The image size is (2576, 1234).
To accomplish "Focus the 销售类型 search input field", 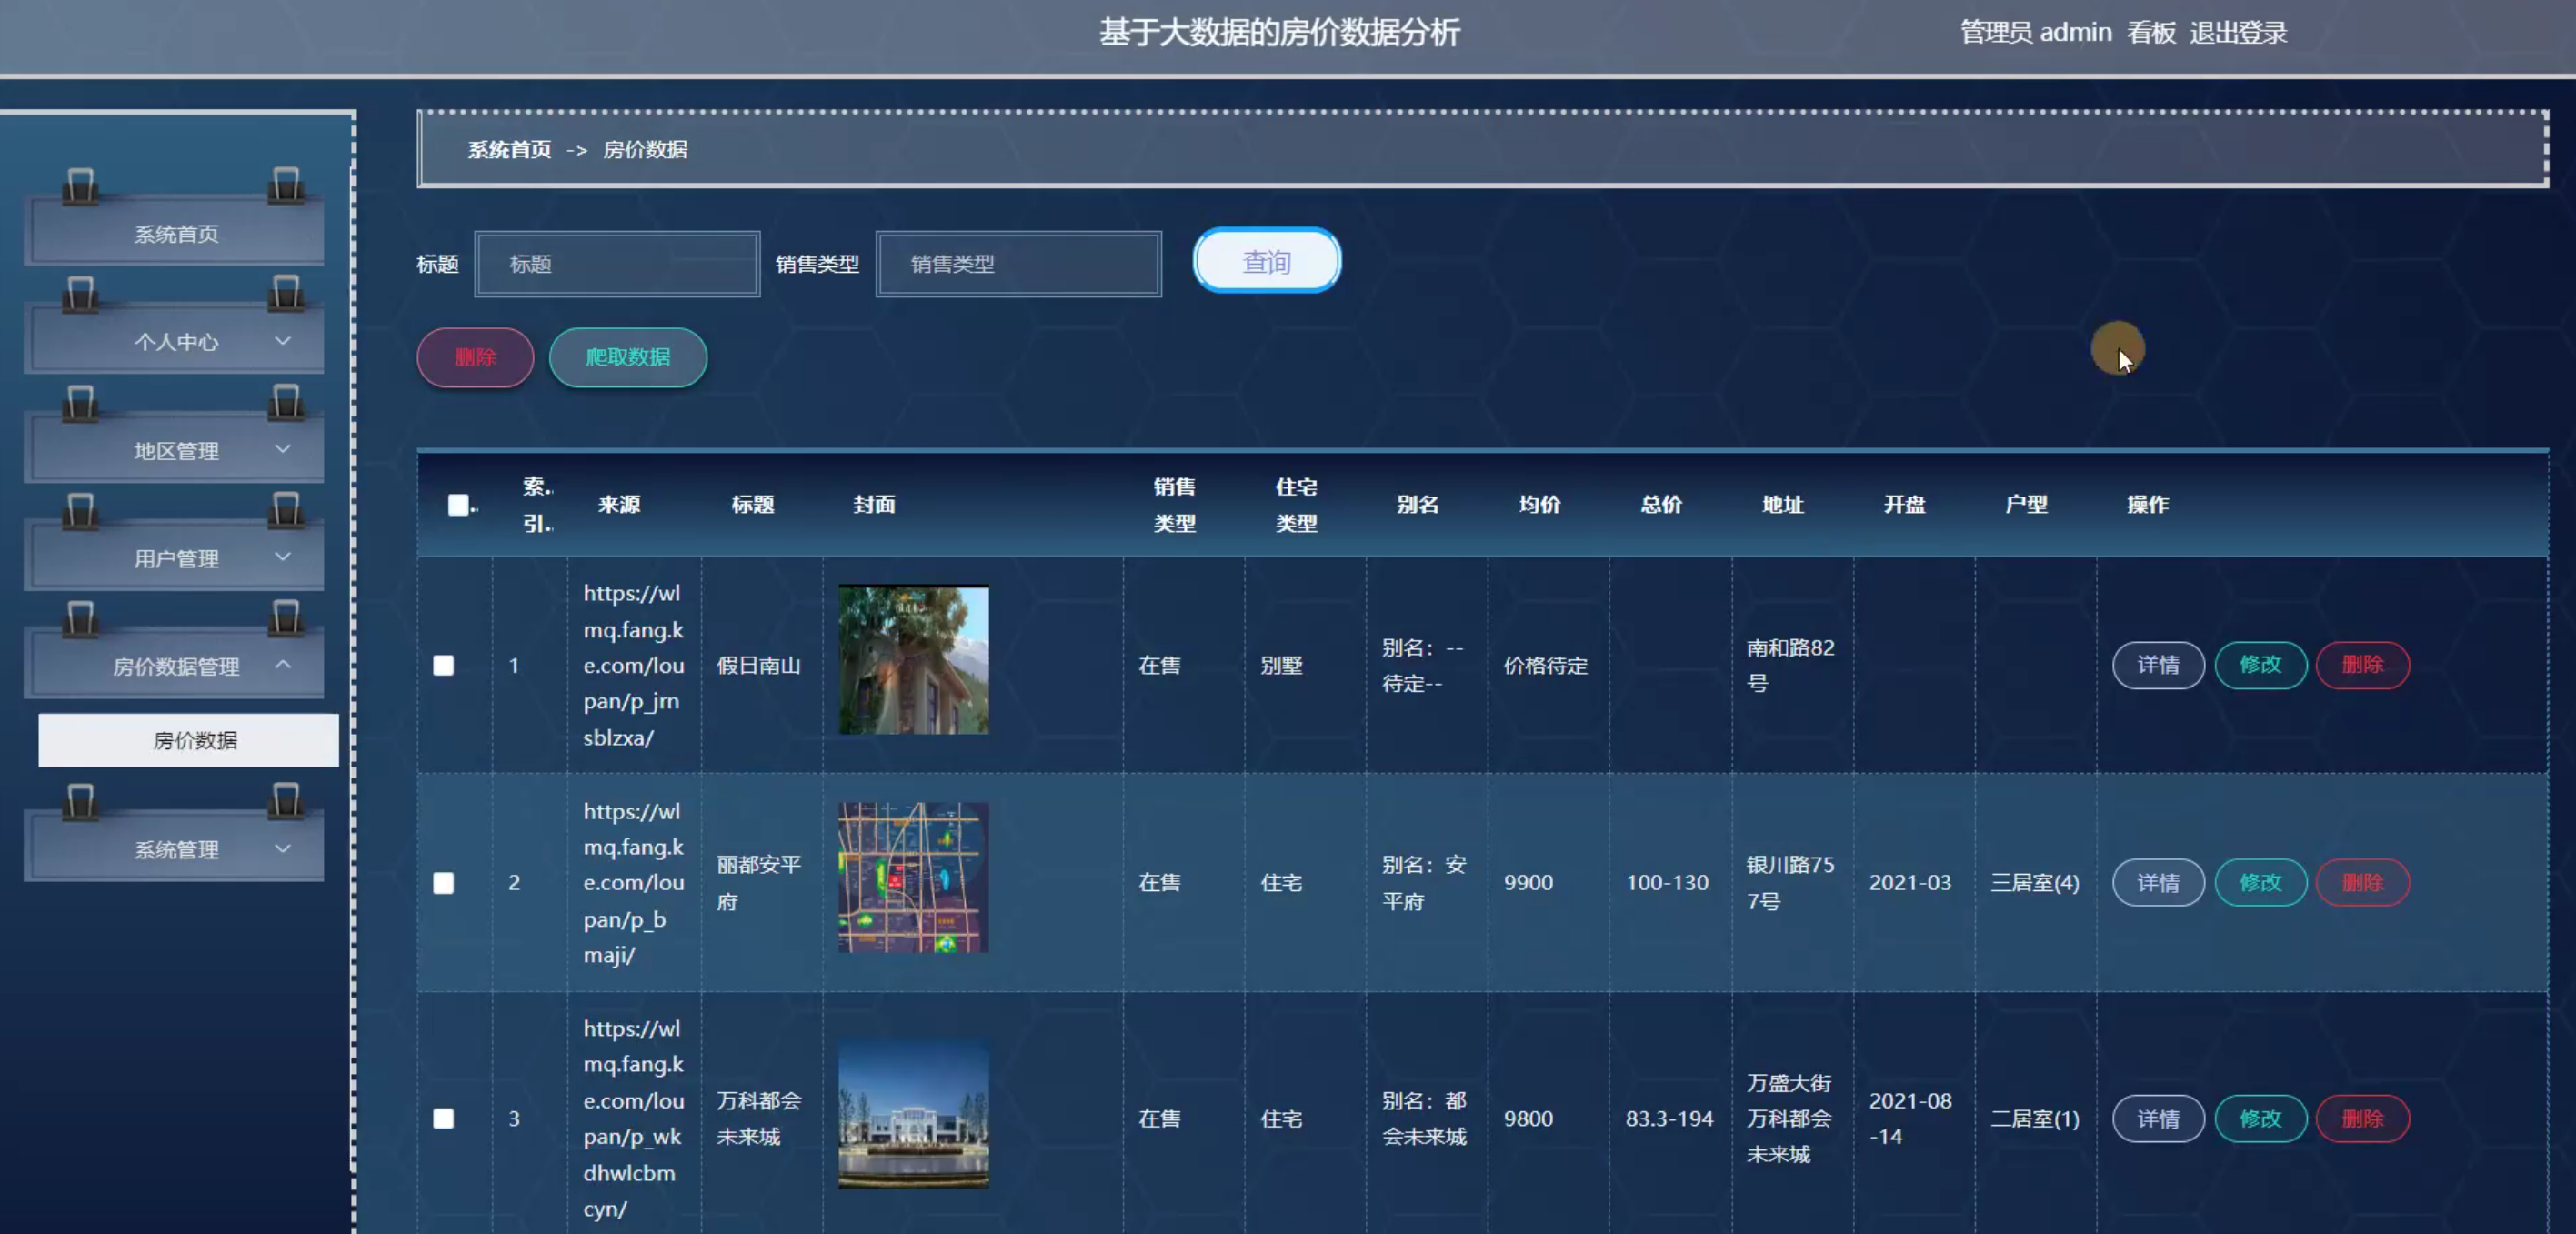I will pyautogui.click(x=1018, y=264).
